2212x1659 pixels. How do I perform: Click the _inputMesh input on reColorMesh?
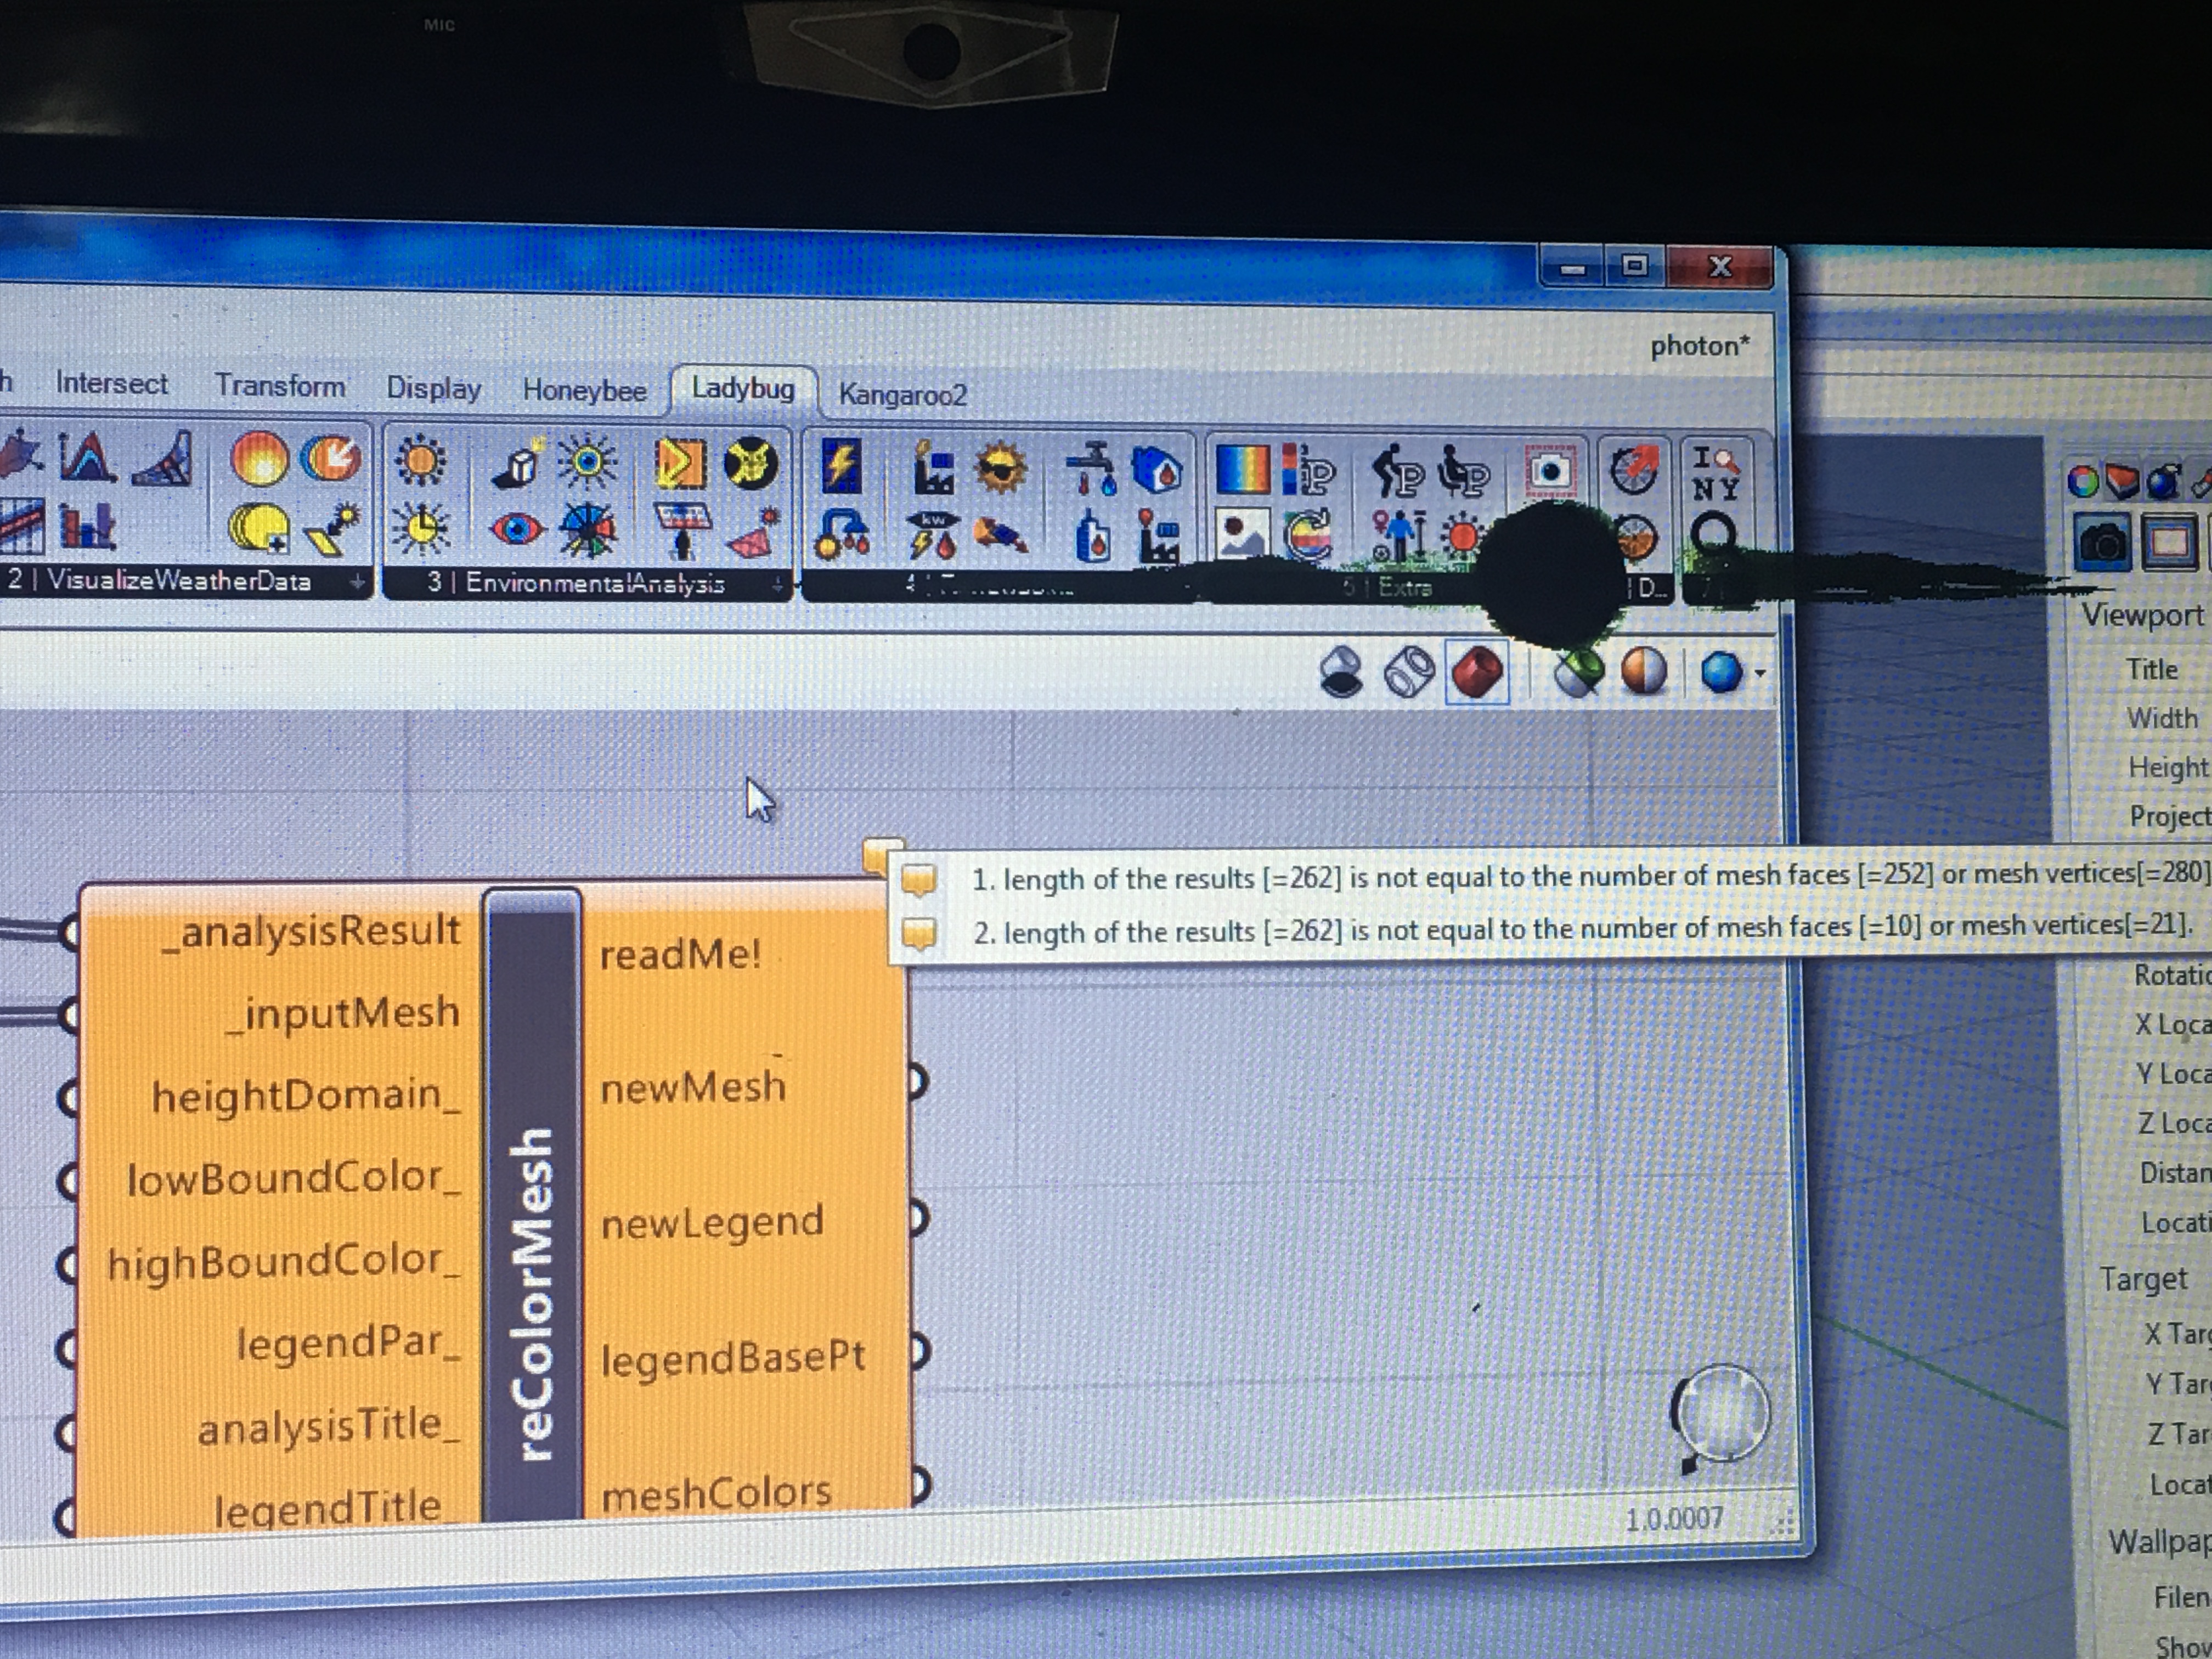click(x=343, y=1014)
